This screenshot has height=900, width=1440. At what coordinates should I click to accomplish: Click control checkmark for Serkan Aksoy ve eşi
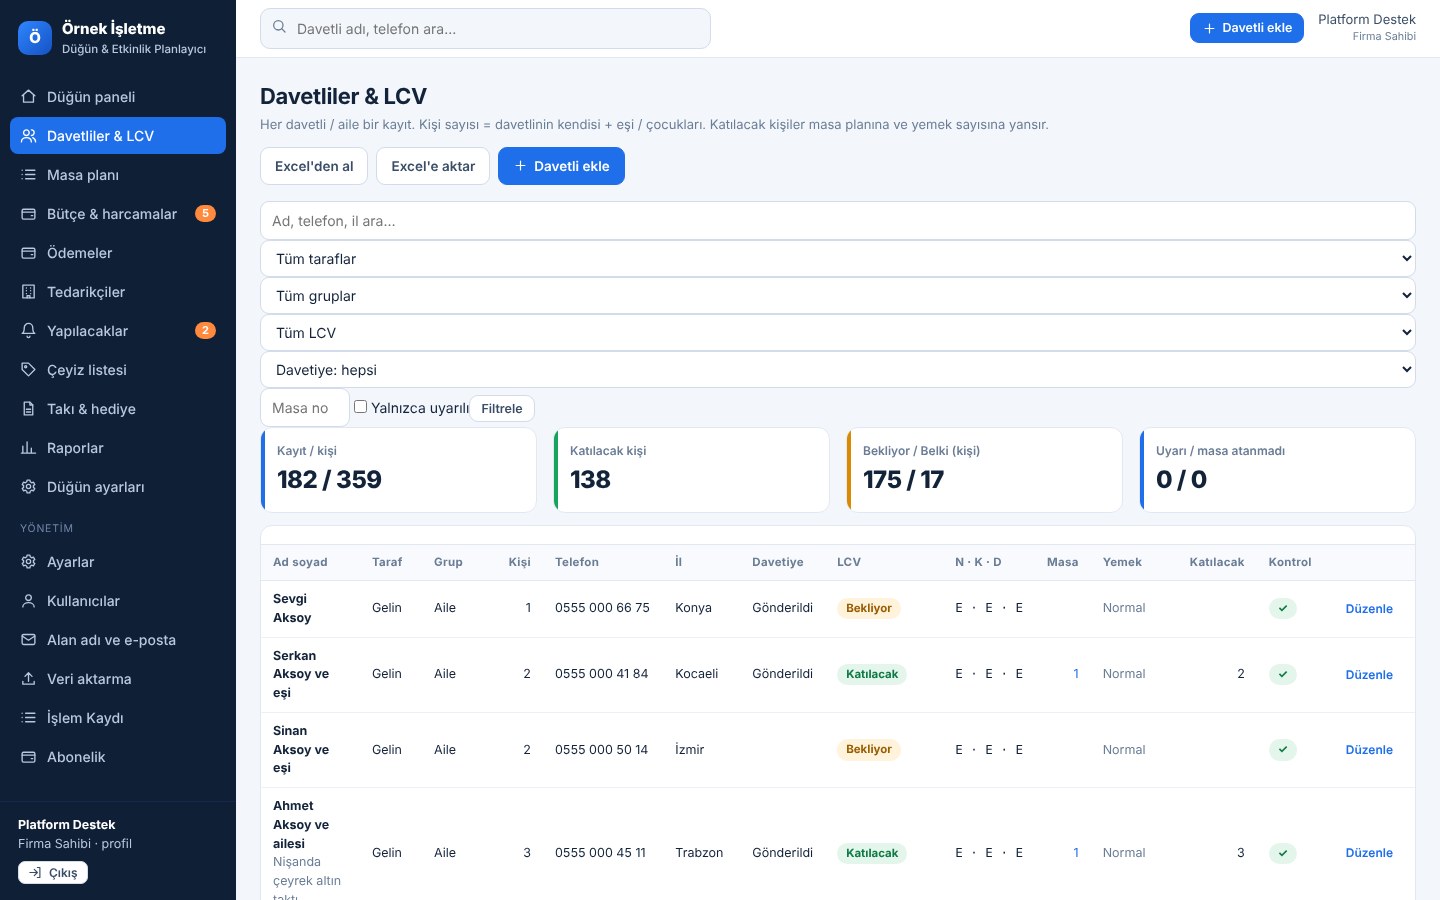point(1283,674)
